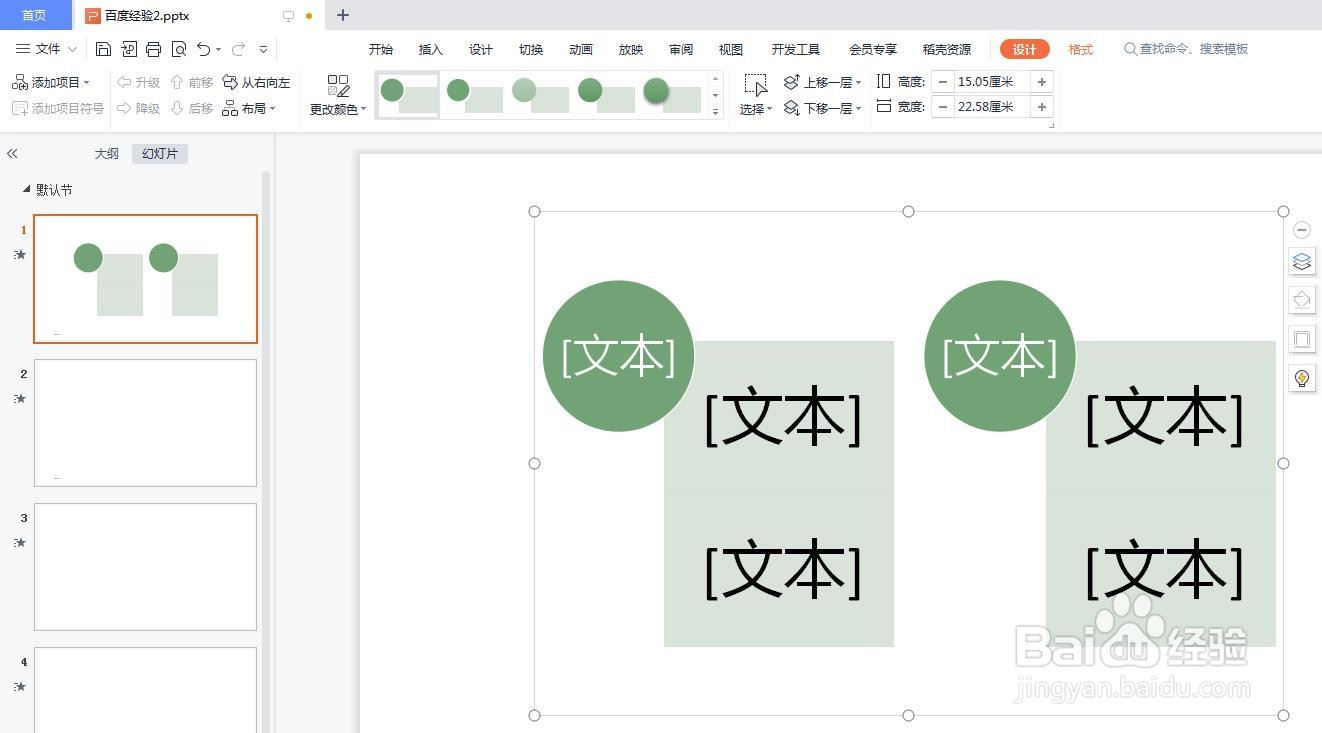Toggle 从右向左 direction
This screenshot has width=1322, height=733.
(256, 82)
